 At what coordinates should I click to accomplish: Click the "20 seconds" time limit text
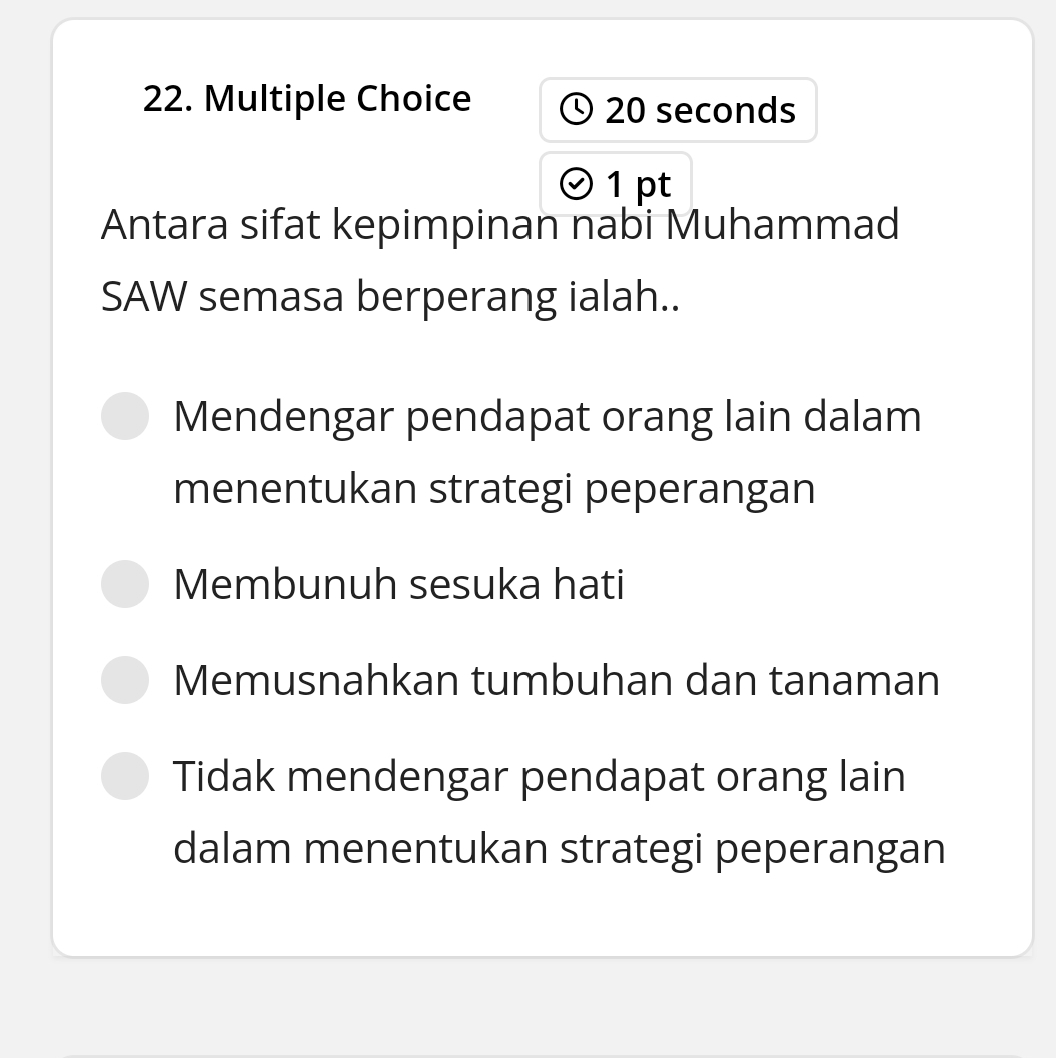pyautogui.click(x=700, y=110)
